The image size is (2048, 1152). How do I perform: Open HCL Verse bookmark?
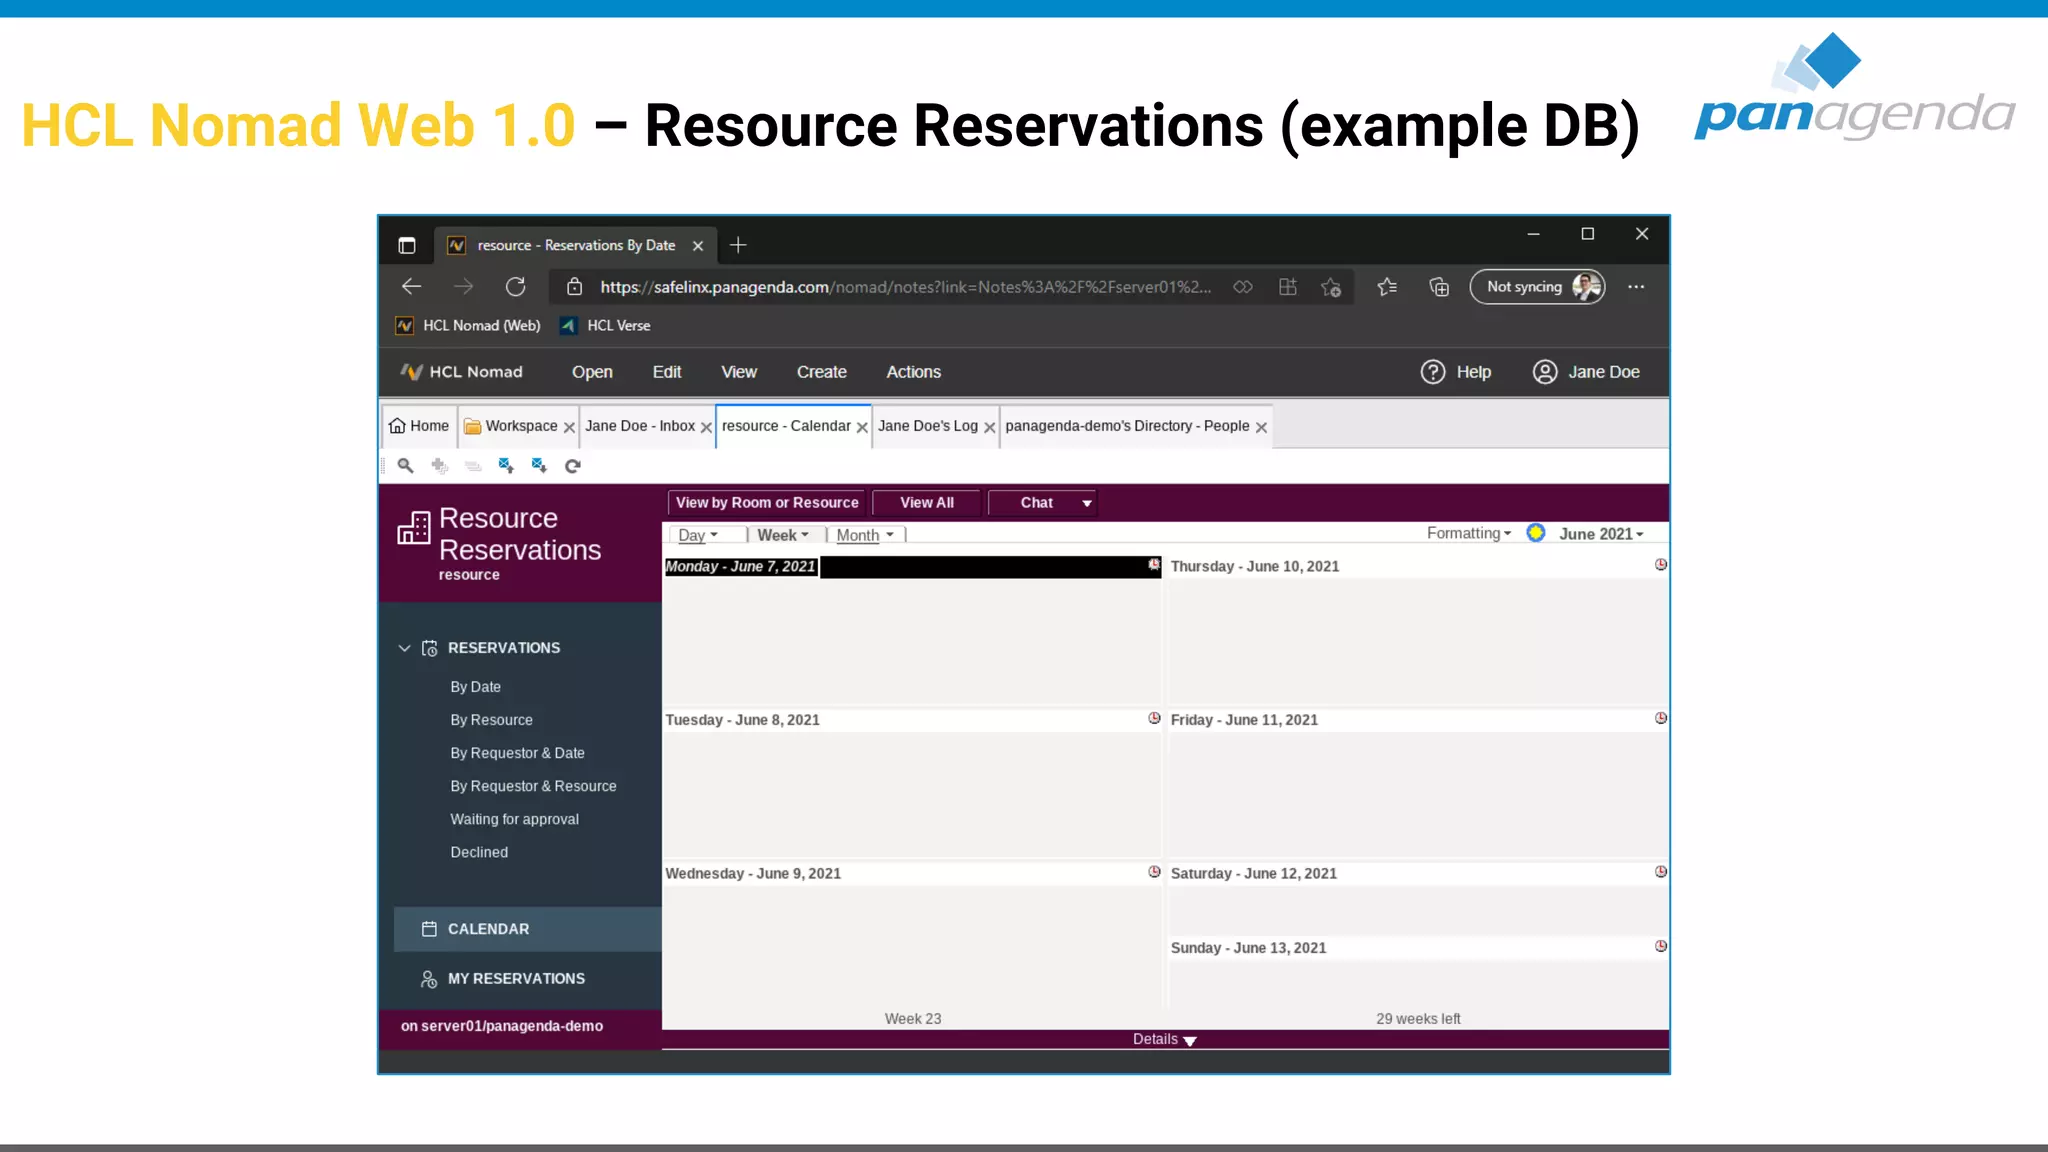click(x=605, y=326)
